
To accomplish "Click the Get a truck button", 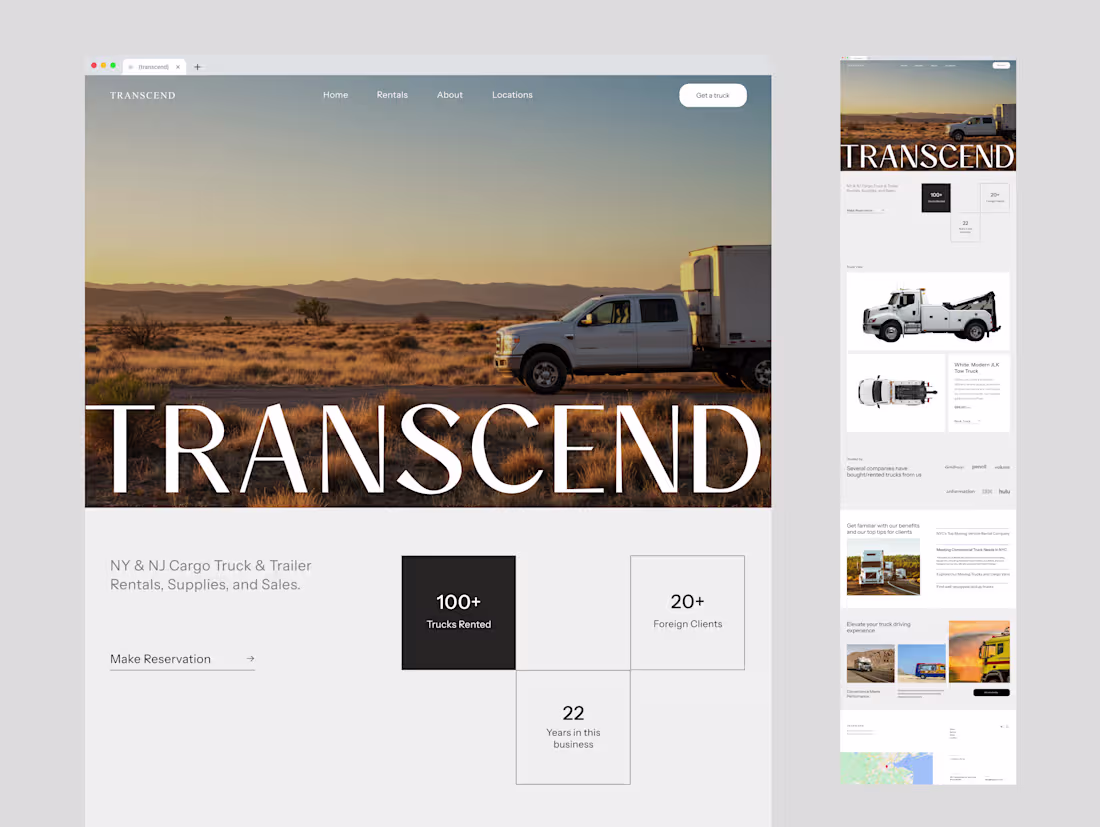I will coord(713,95).
